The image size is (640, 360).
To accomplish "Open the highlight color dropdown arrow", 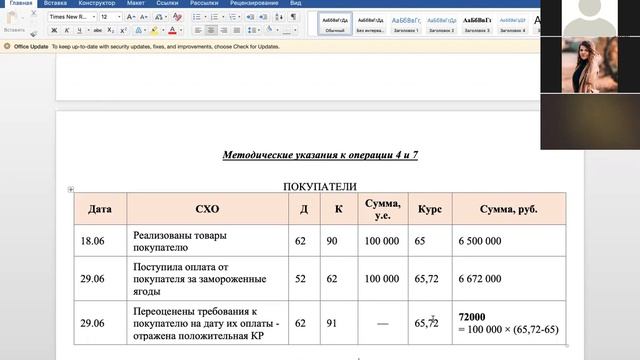I will (x=163, y=30).
